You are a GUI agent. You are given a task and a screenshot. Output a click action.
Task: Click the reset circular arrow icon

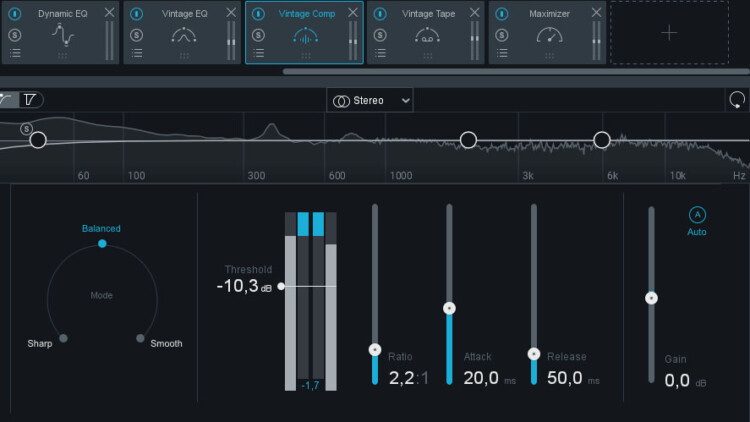(737, 100)
